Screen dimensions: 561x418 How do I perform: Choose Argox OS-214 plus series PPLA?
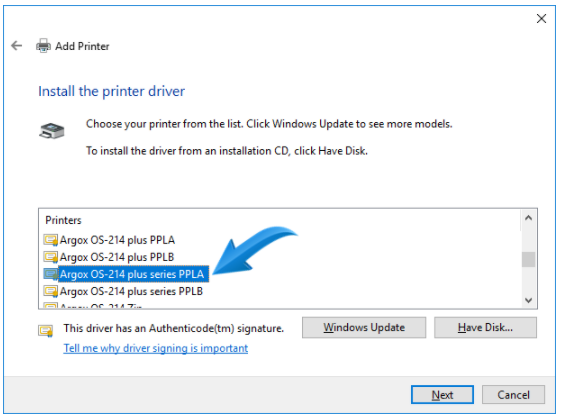[132, 274]
